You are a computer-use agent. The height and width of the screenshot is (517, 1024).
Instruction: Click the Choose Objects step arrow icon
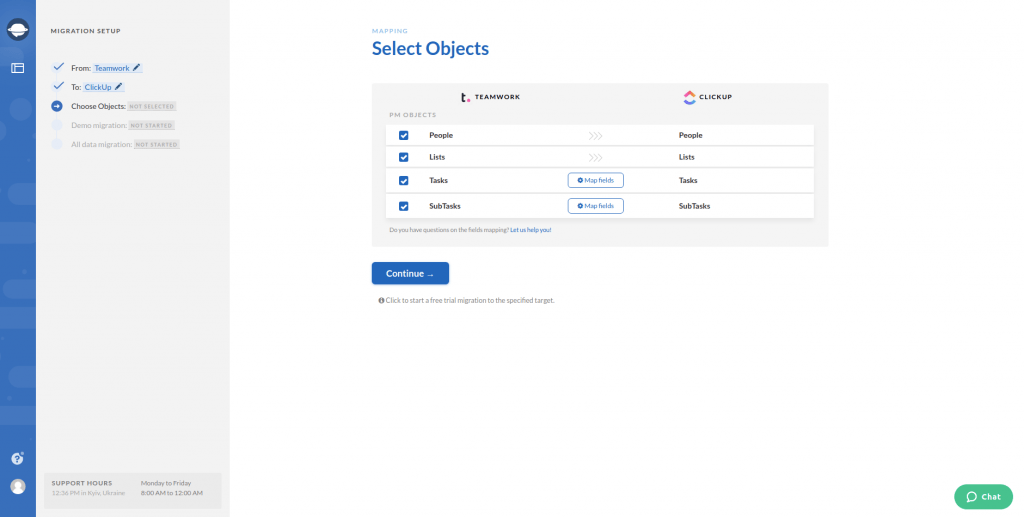57,106
